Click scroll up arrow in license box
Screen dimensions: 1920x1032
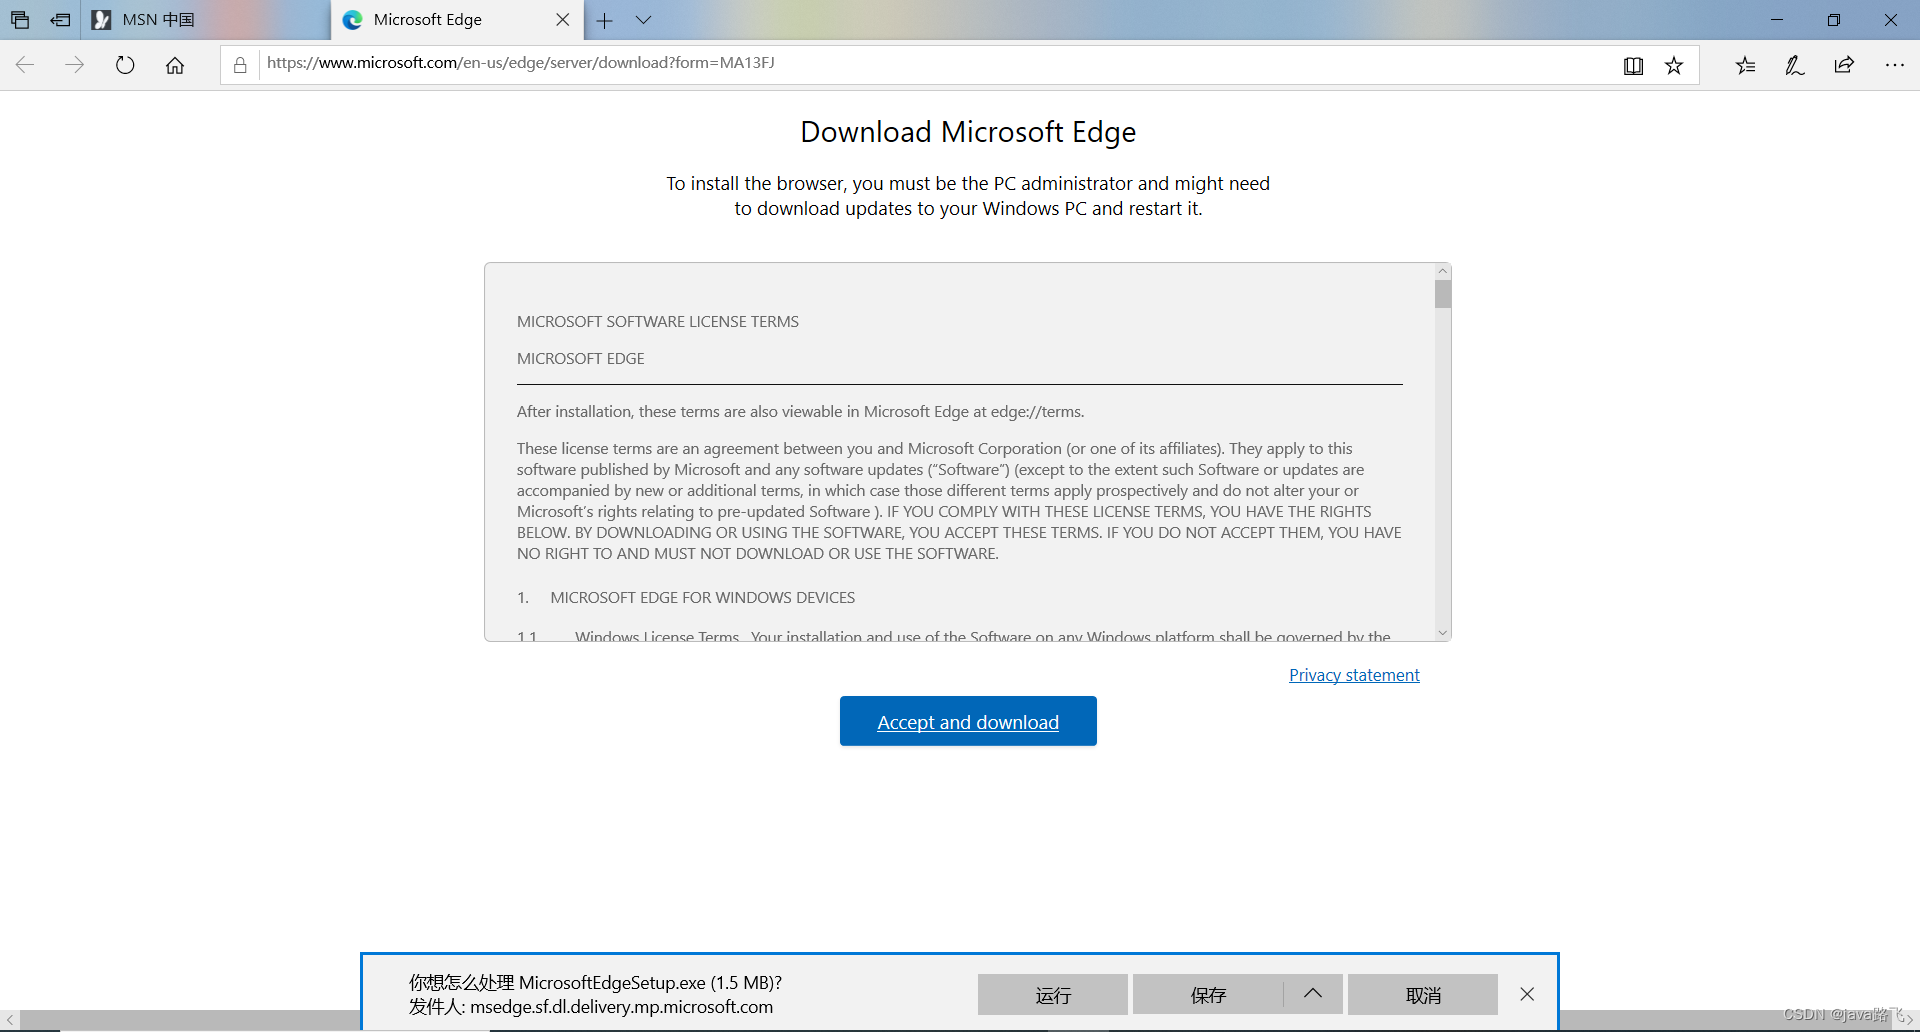1442,271
